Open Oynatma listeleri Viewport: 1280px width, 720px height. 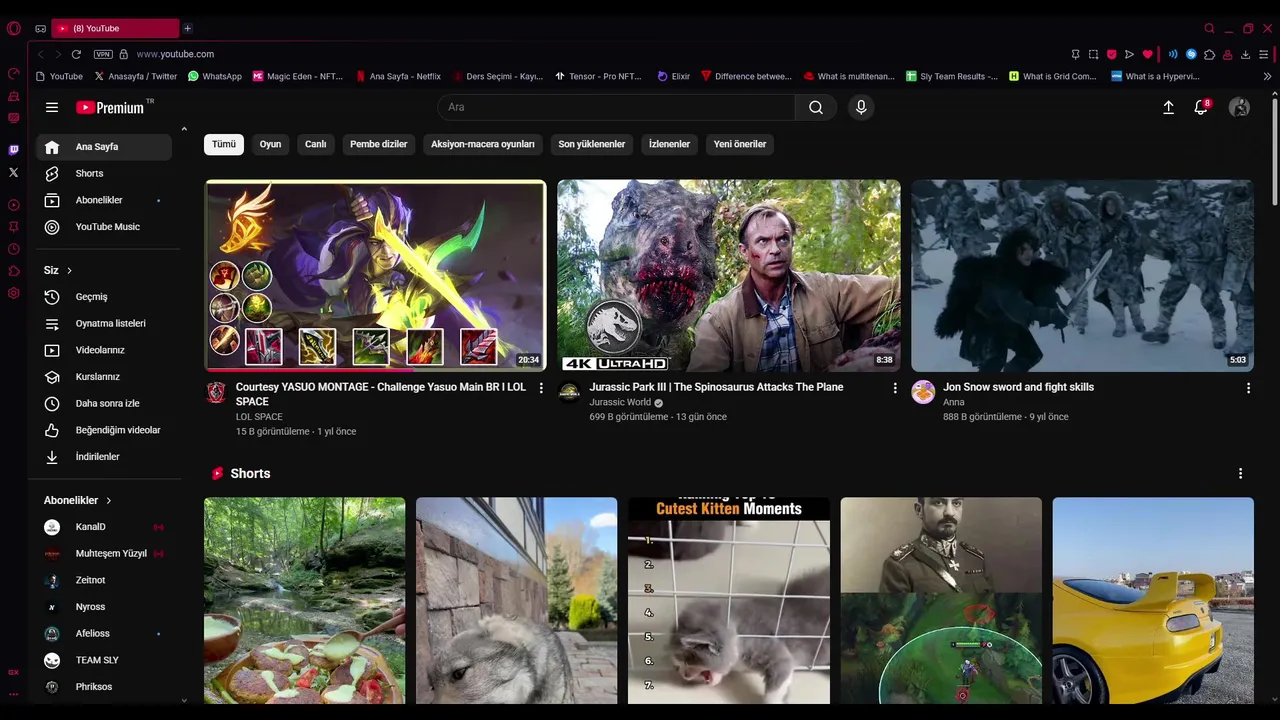104,324
